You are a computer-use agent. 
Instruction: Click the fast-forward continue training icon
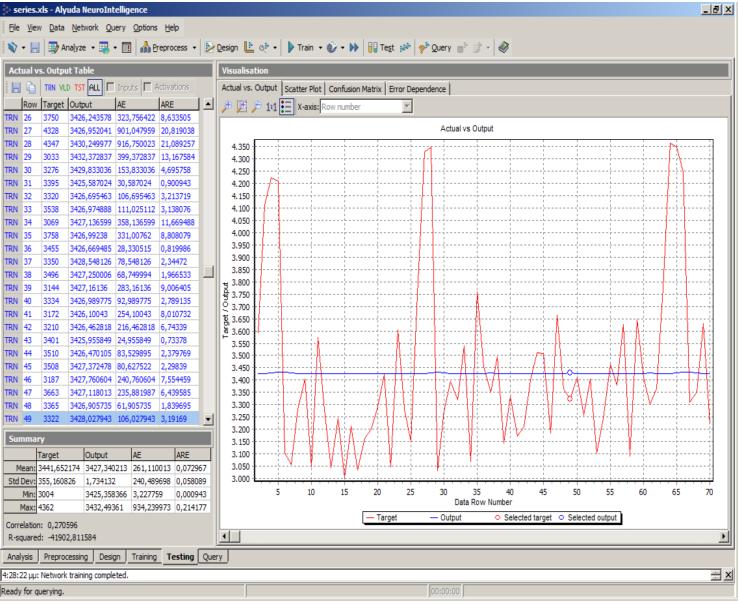click(x=354, y=47)
